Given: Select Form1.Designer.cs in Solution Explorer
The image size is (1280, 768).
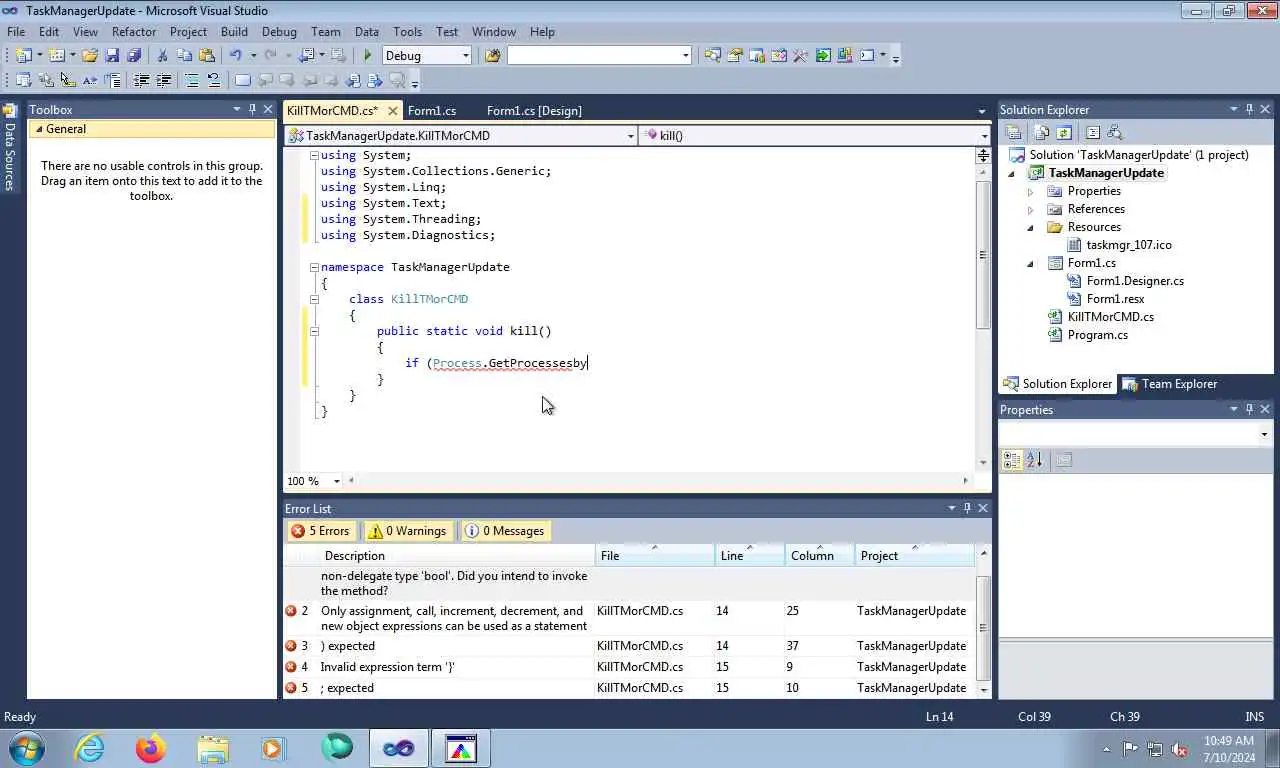Looking at the screenshot, I should point(1135,281).
